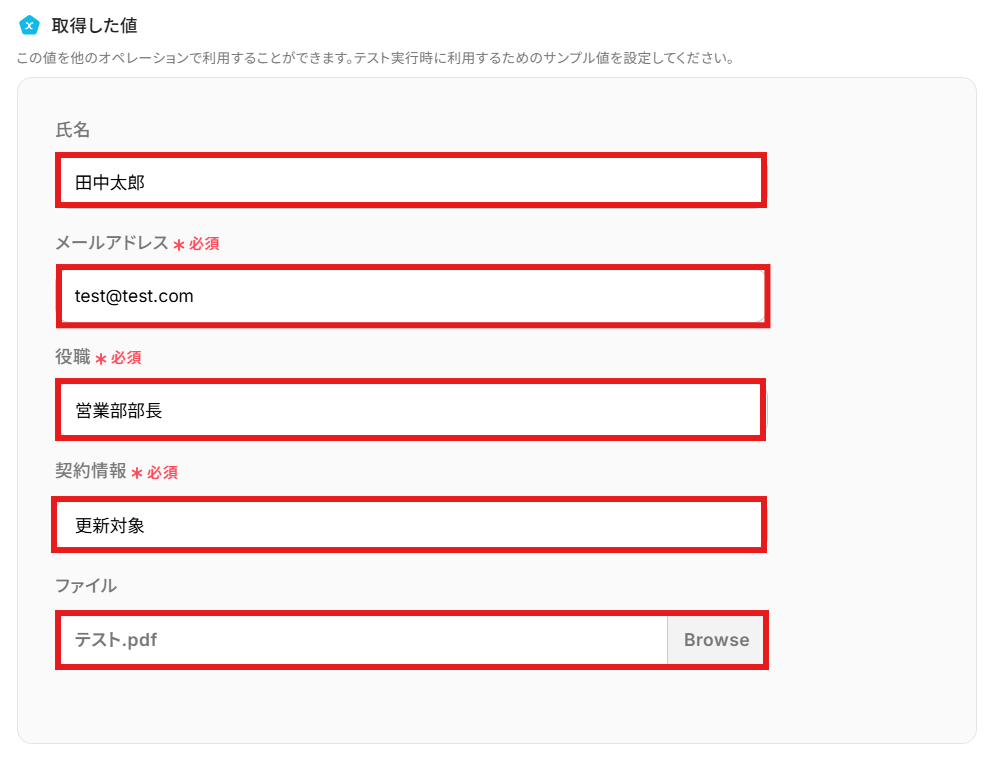Focus the 氏名 field containing 田中太郎
The width and height of the screenshot is (1003, 760).
(x=410, y=181)
